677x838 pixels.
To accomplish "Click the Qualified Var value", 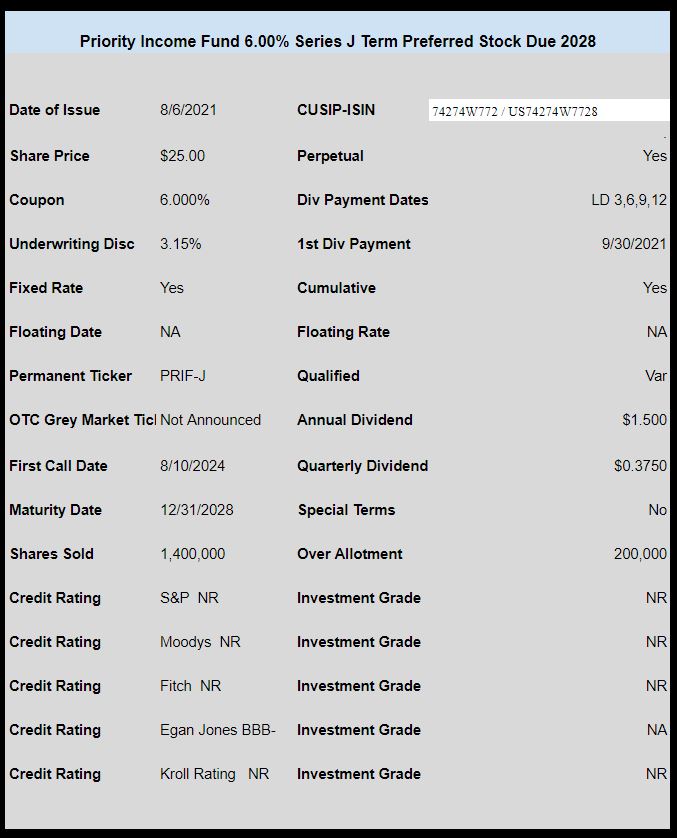I will point(656,376).
